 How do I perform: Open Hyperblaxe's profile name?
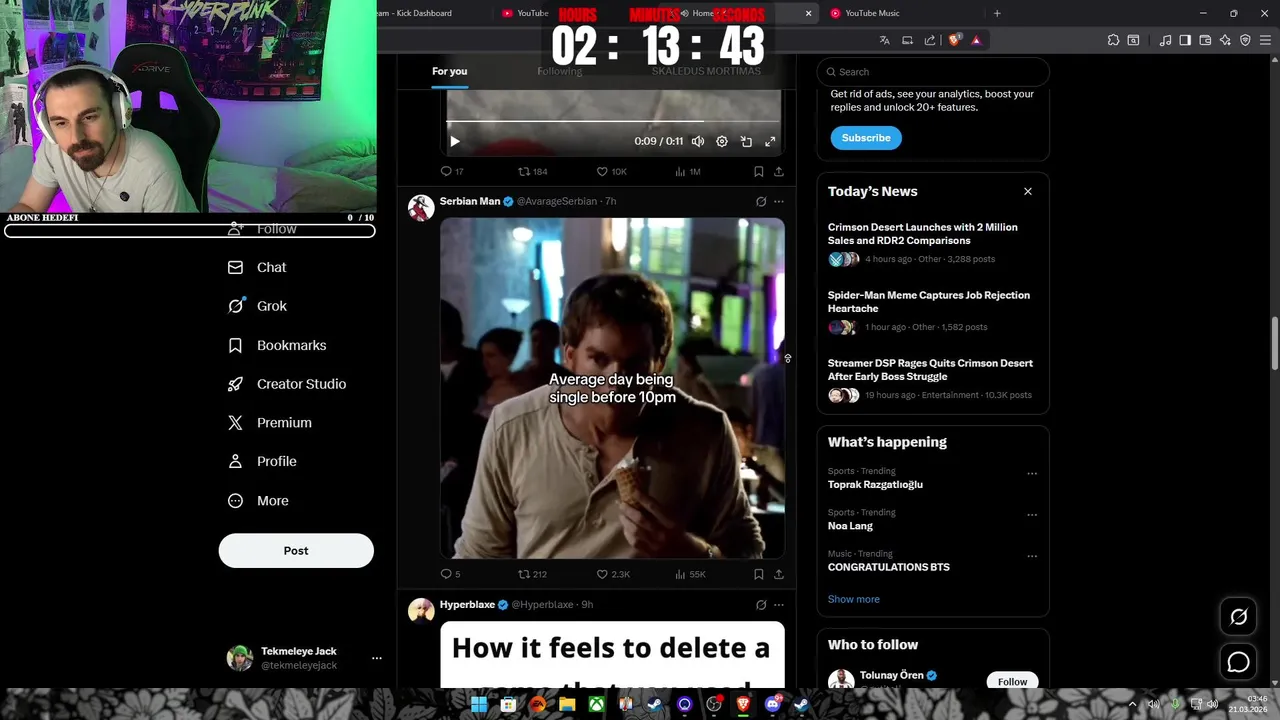(467, 605)
